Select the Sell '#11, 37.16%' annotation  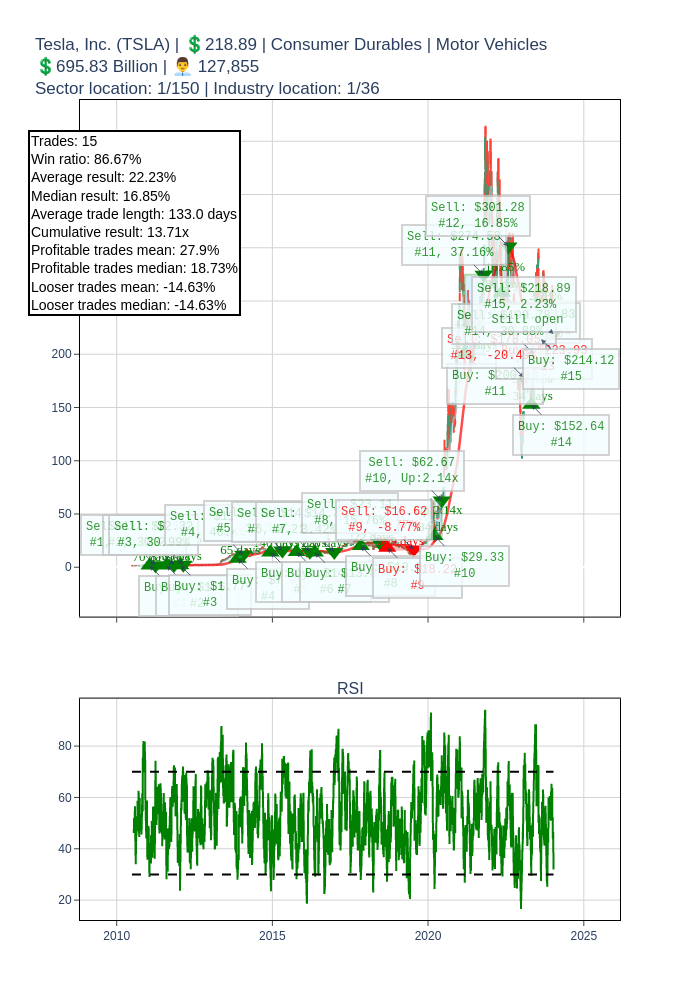[453, 245]
